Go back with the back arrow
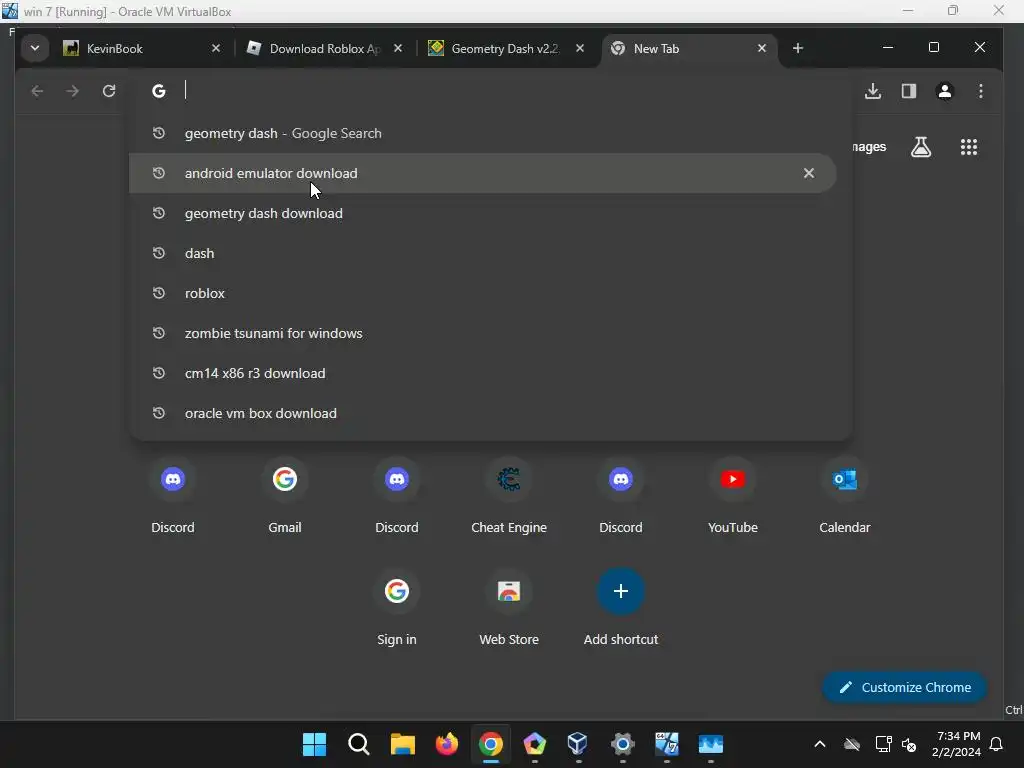Image resolution: width=1024 pixels, height=768 pixels. (37, 91)
